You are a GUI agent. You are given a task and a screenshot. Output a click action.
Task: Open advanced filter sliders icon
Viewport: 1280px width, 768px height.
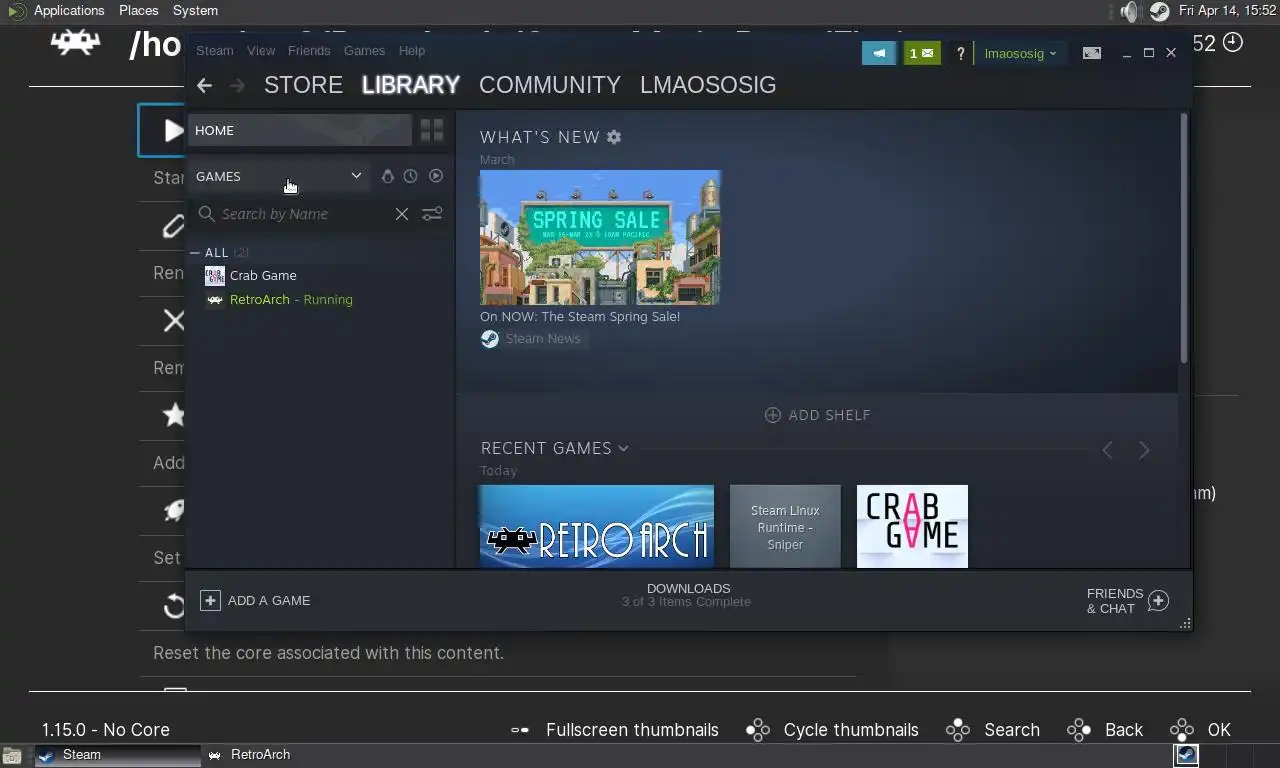click(432, 214)
